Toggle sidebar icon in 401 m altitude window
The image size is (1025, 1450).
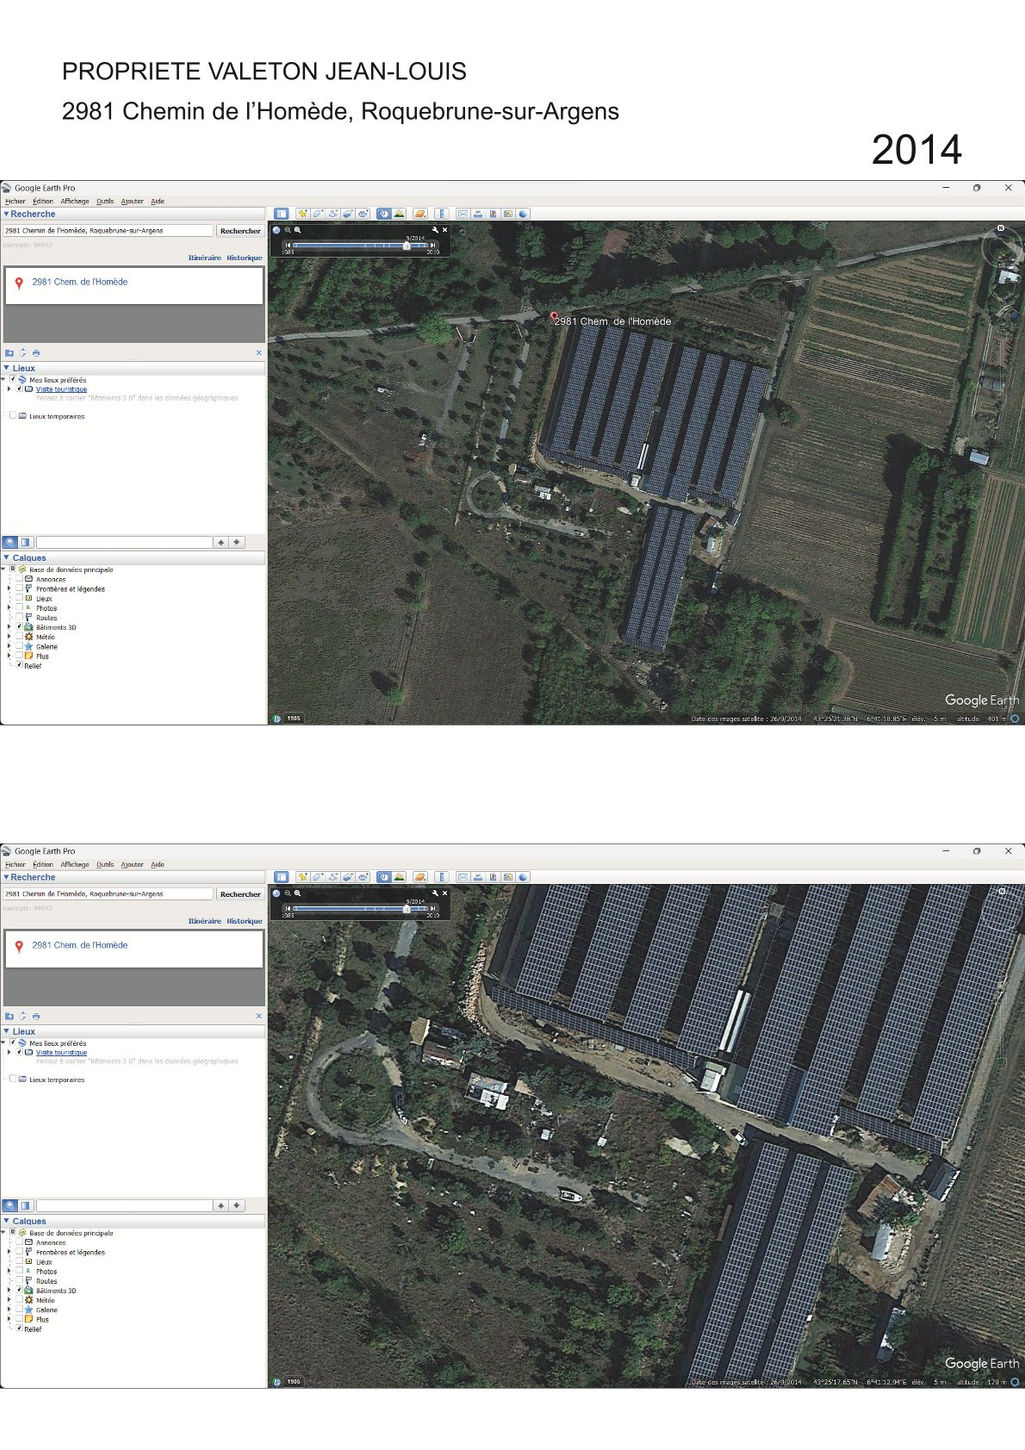pyautogui.click(x=281, y=214)
